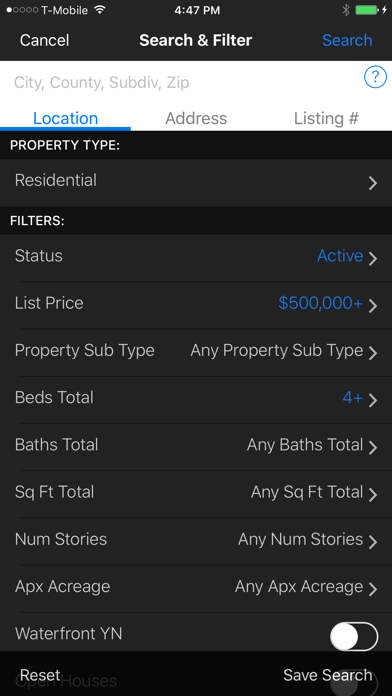Expand Baths Total options
The image size is (392, 696).
196,447
